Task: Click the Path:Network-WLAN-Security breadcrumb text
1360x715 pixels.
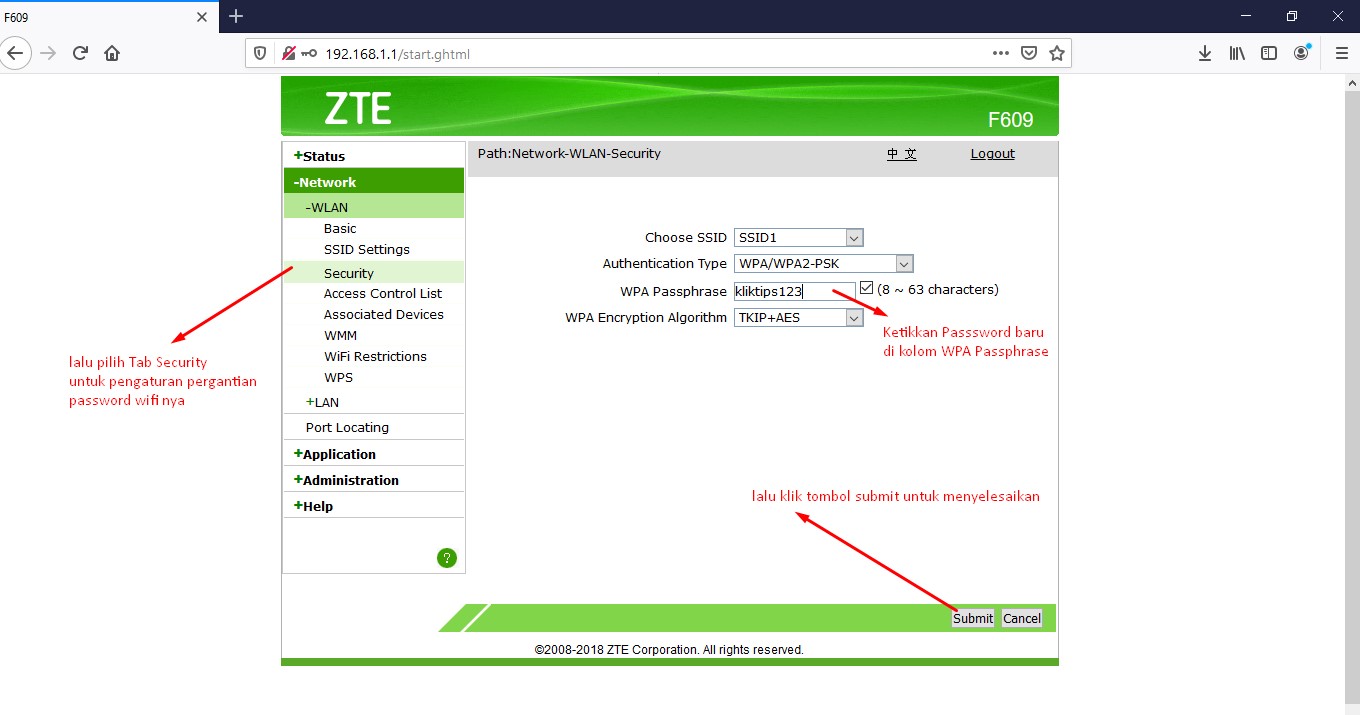Action: [x=569, y=154]
